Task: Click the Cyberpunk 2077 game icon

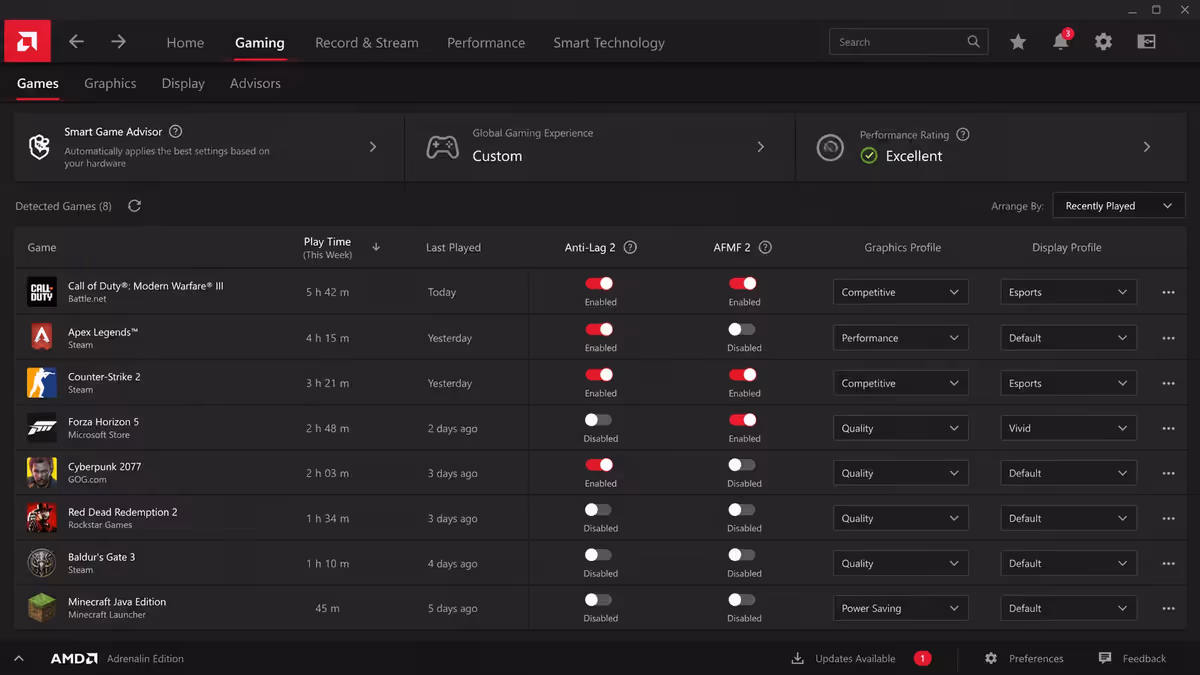Action: coord(42,473)
